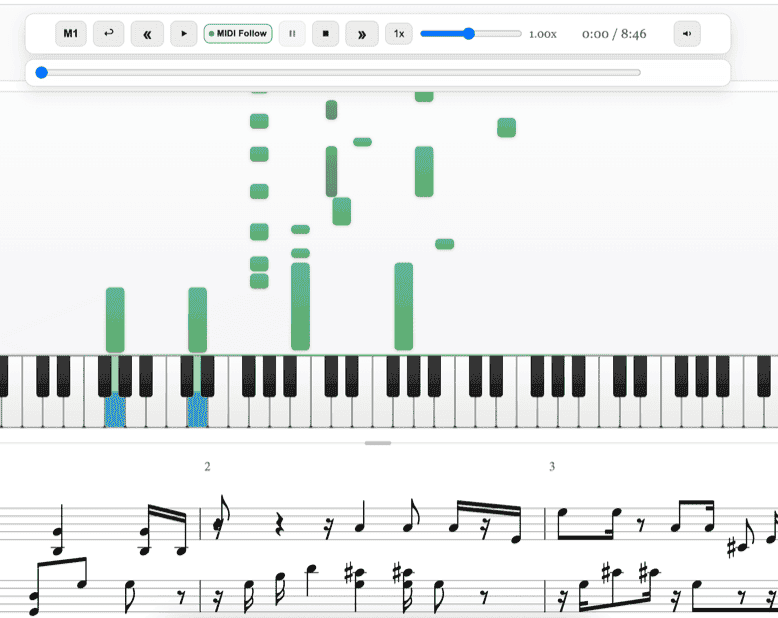Skip forward using the double right chevron
The width and height of the screenshot is (778, 618).
pyautogui.click(x=362, y=34)
